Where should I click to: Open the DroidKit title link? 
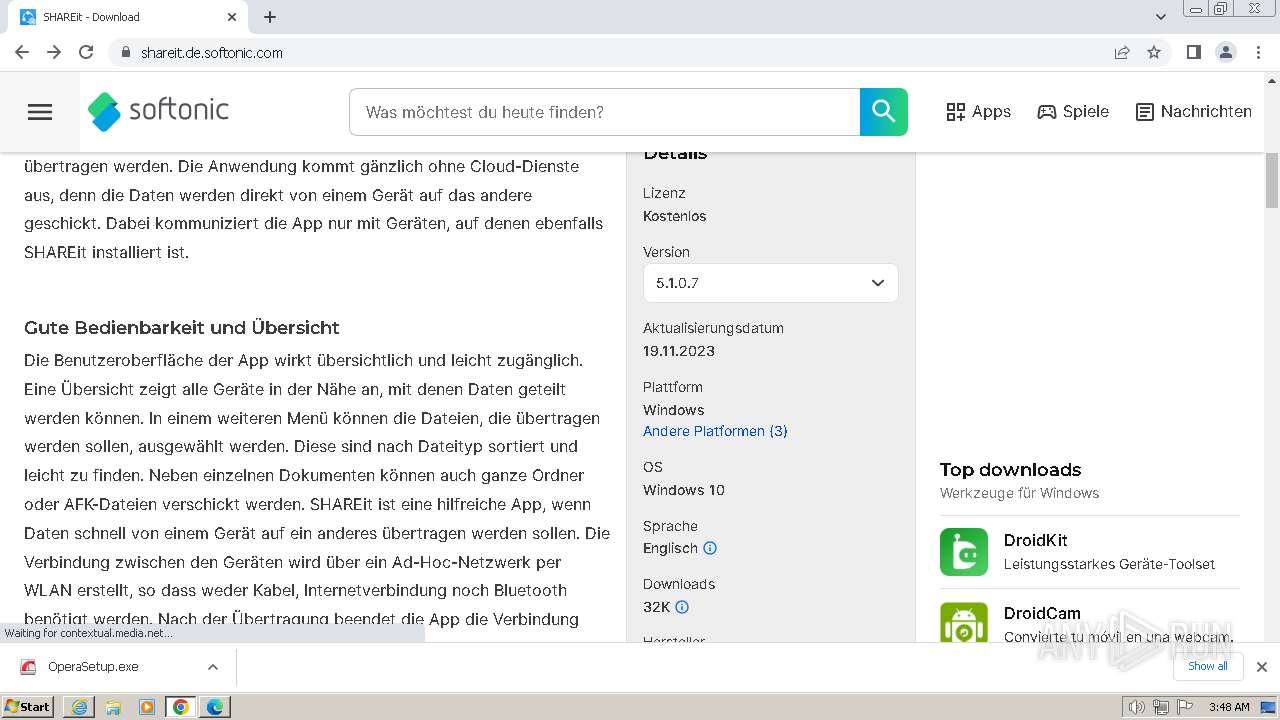(1035, 540)
